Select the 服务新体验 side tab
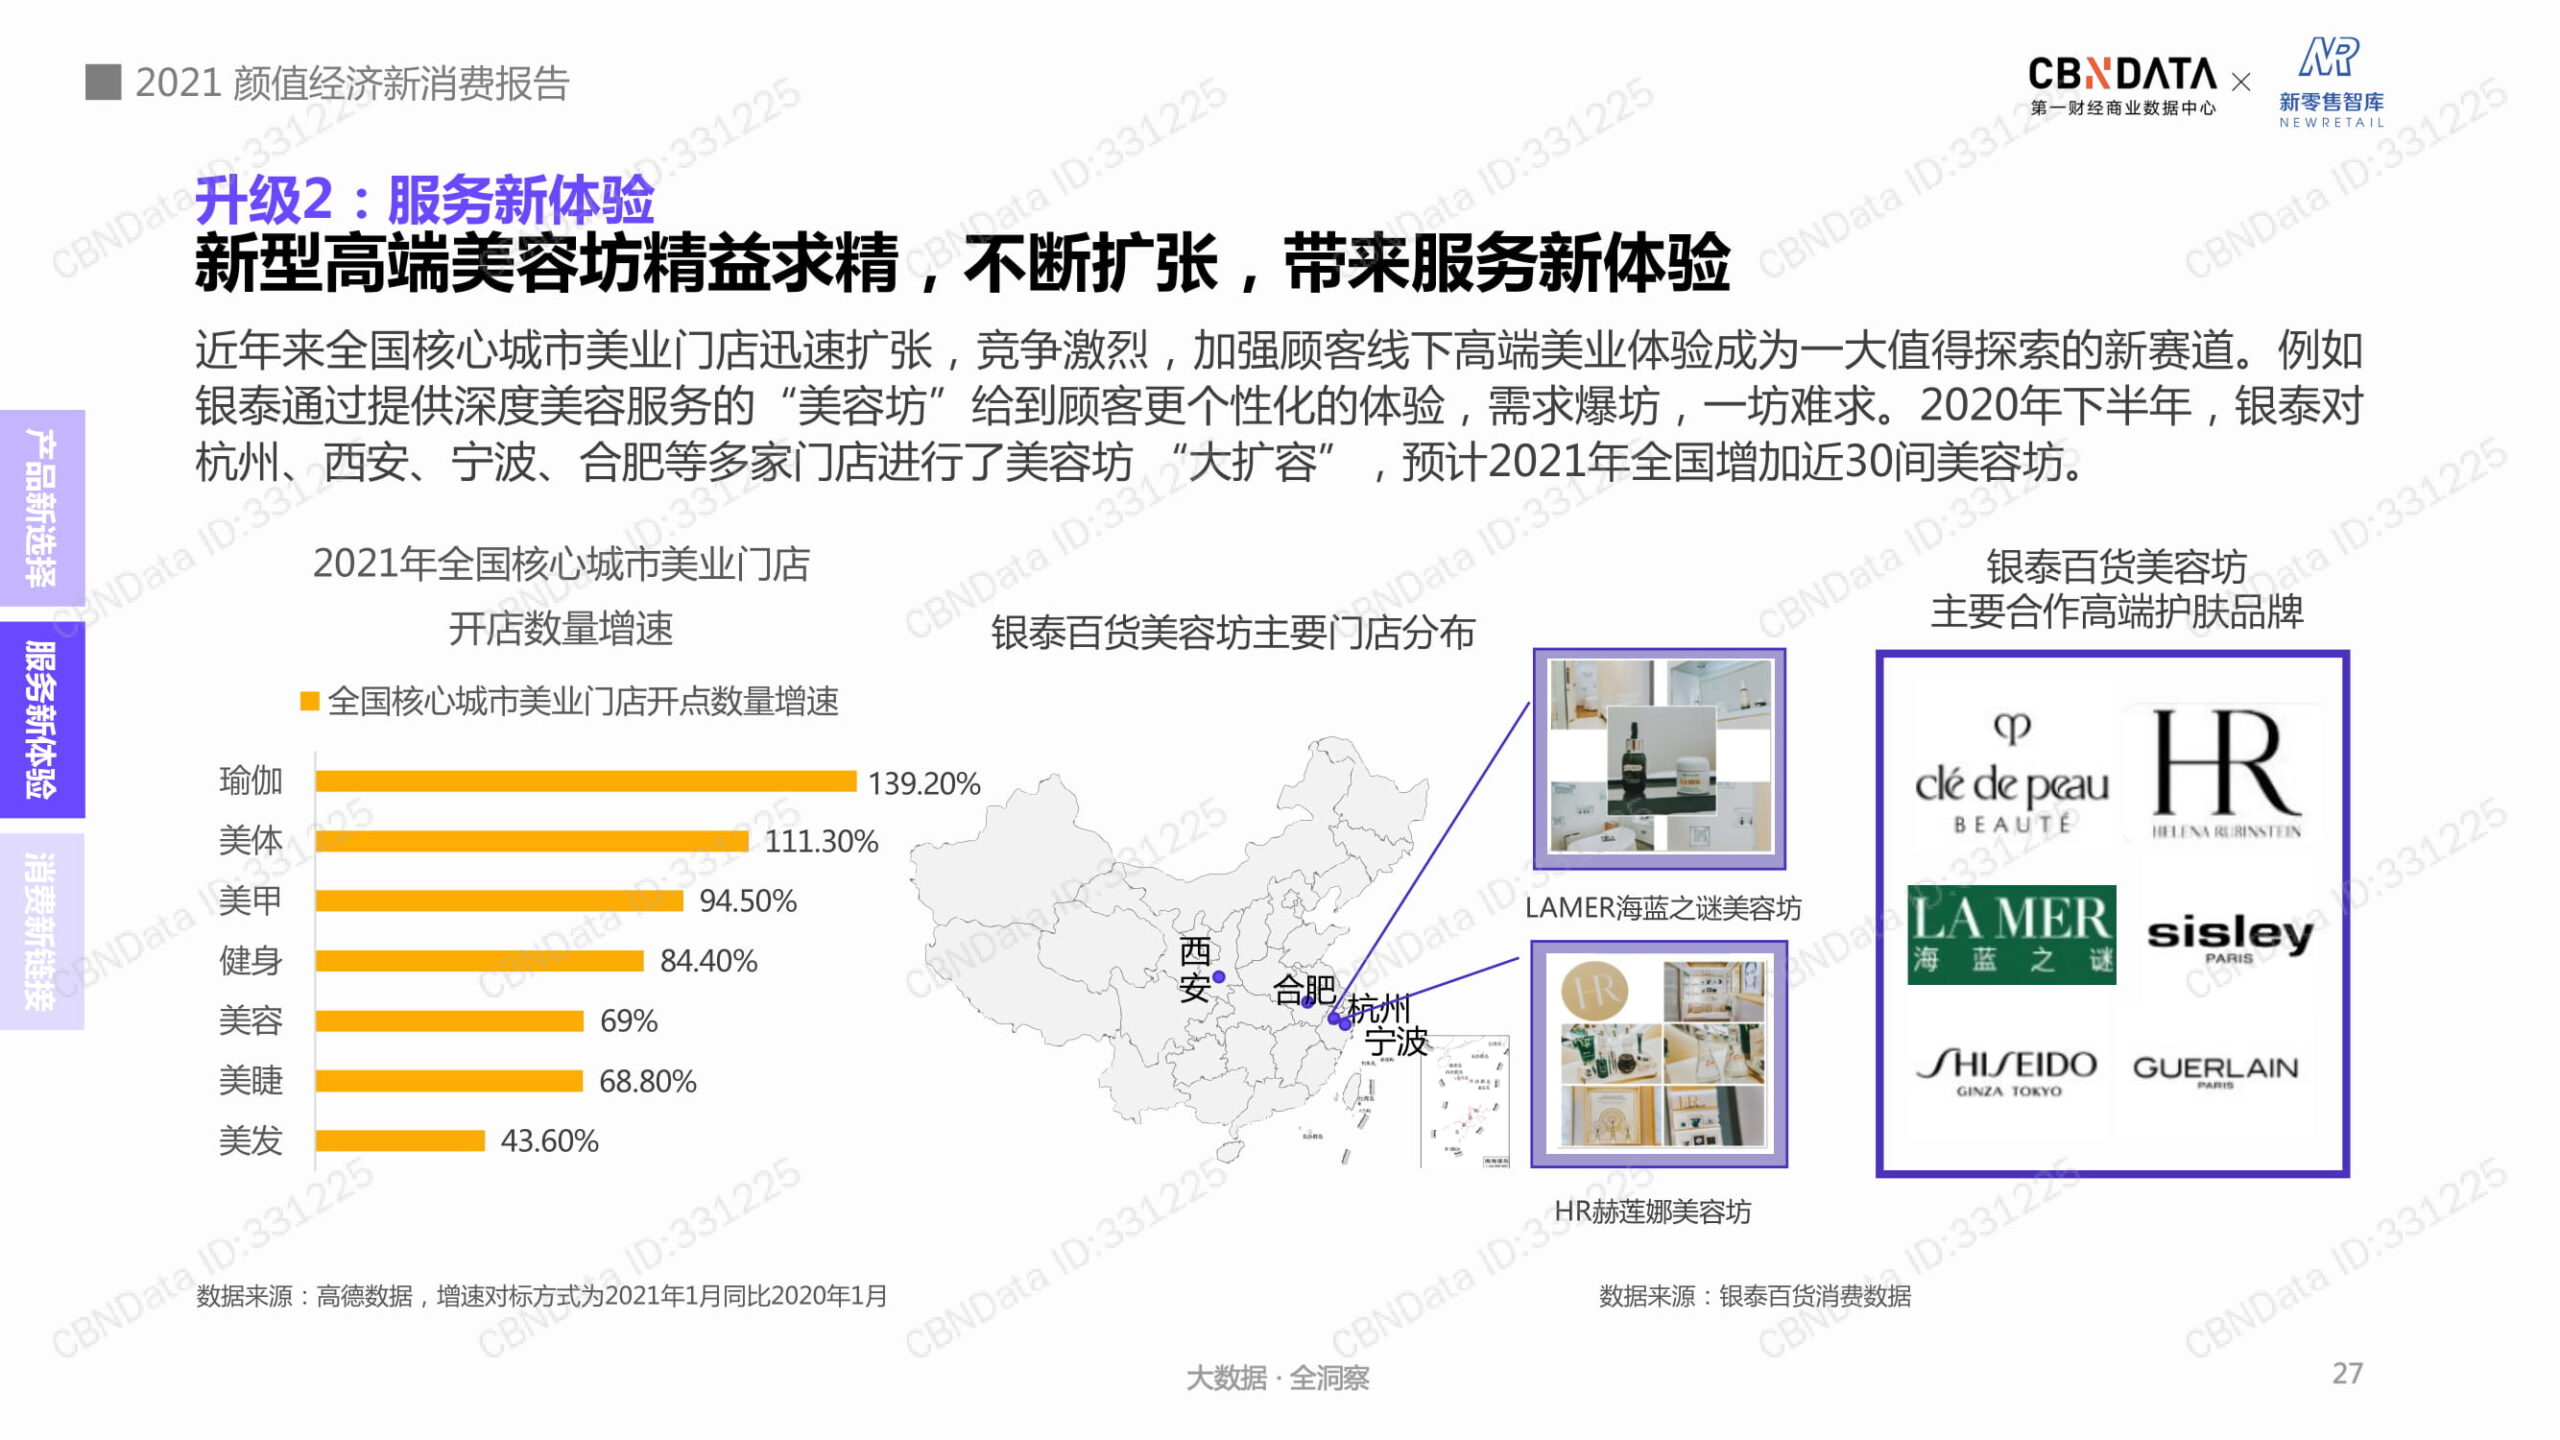This screenshot has width=2560, height=1440. coord(42,719)
